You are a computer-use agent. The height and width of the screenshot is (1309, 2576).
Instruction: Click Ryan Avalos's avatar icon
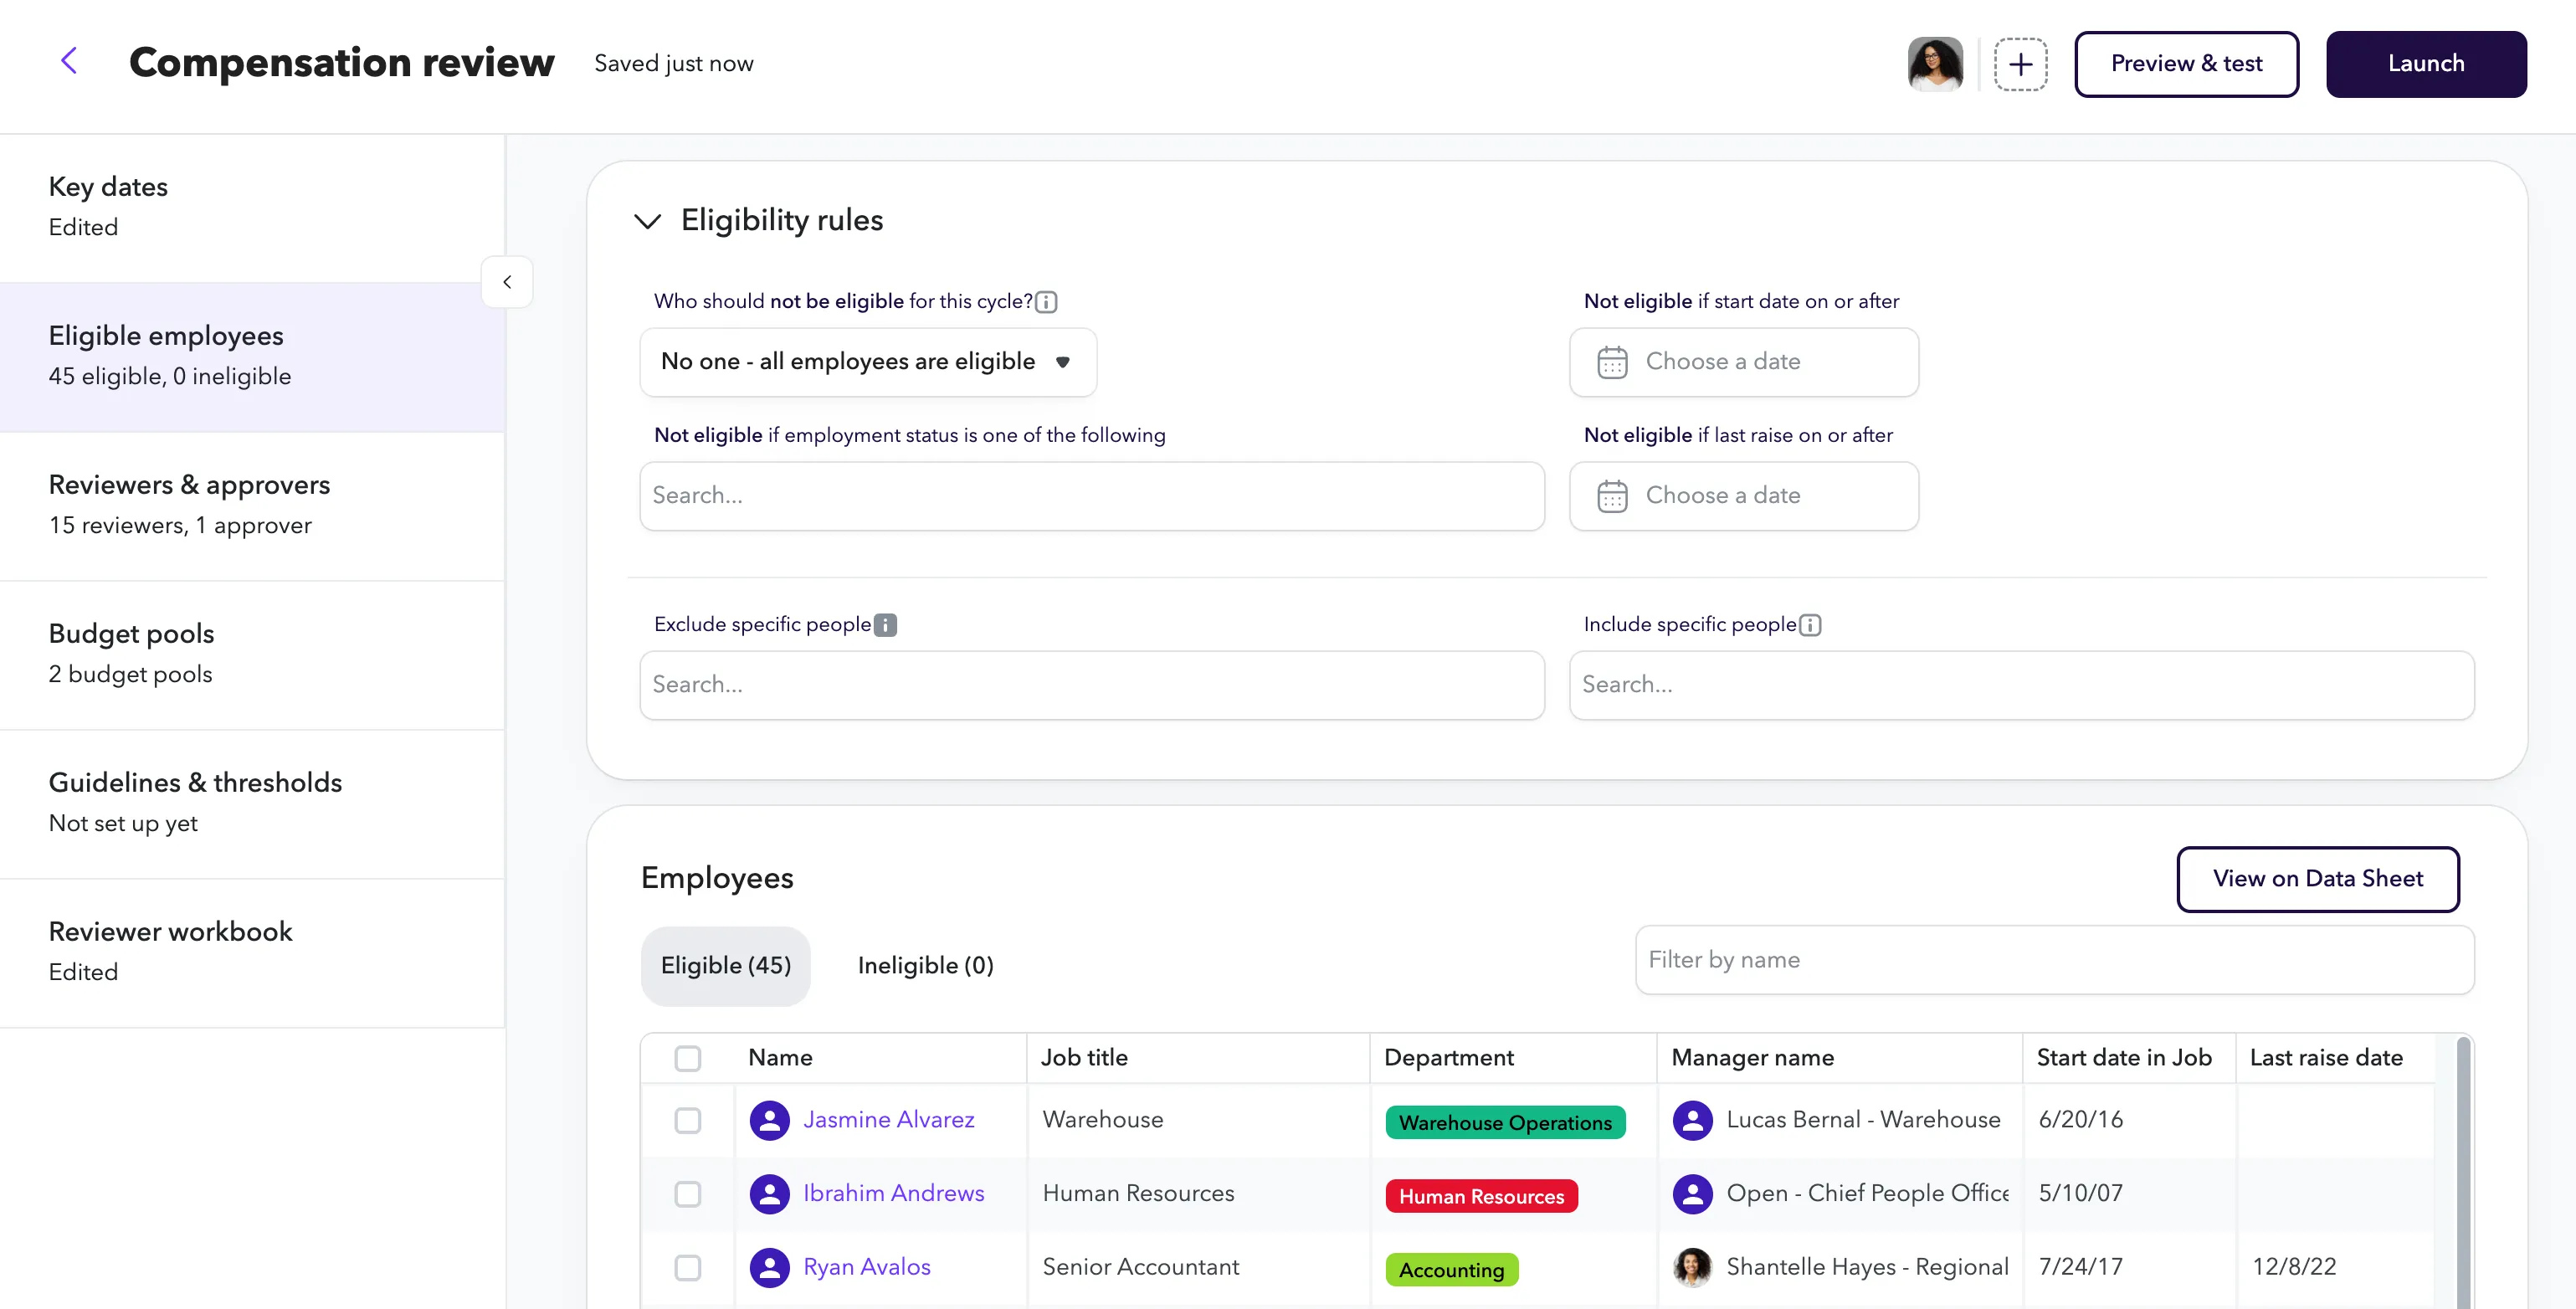tap(770, 1268)
